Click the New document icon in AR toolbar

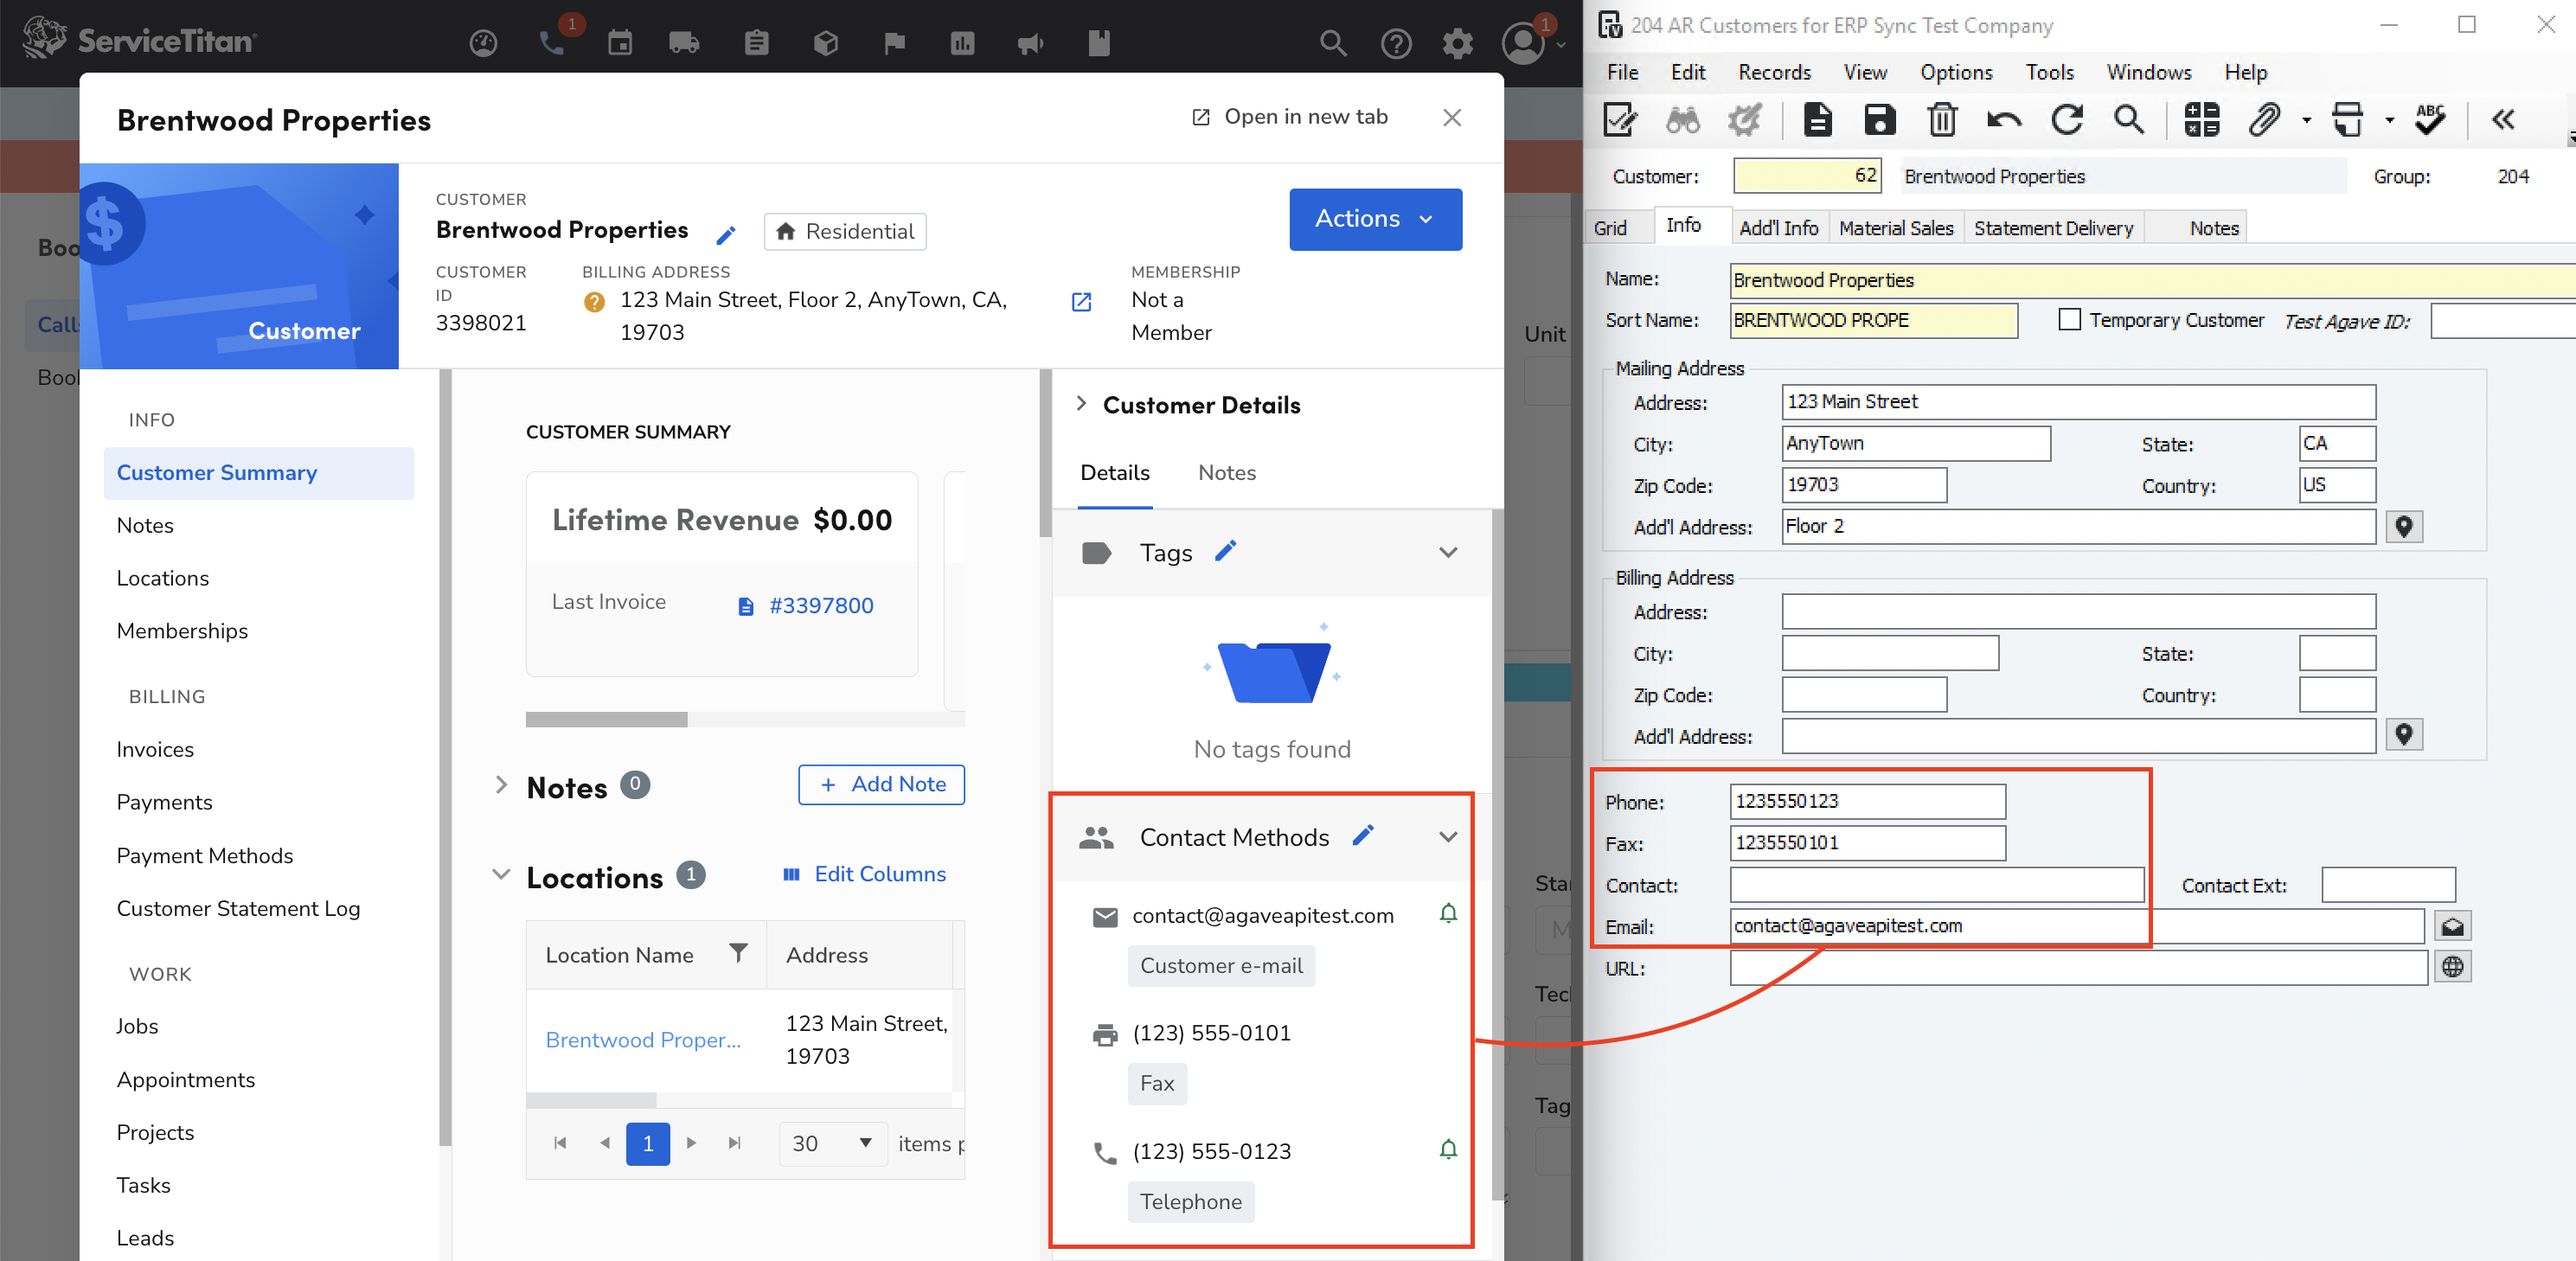(1818, 120)
